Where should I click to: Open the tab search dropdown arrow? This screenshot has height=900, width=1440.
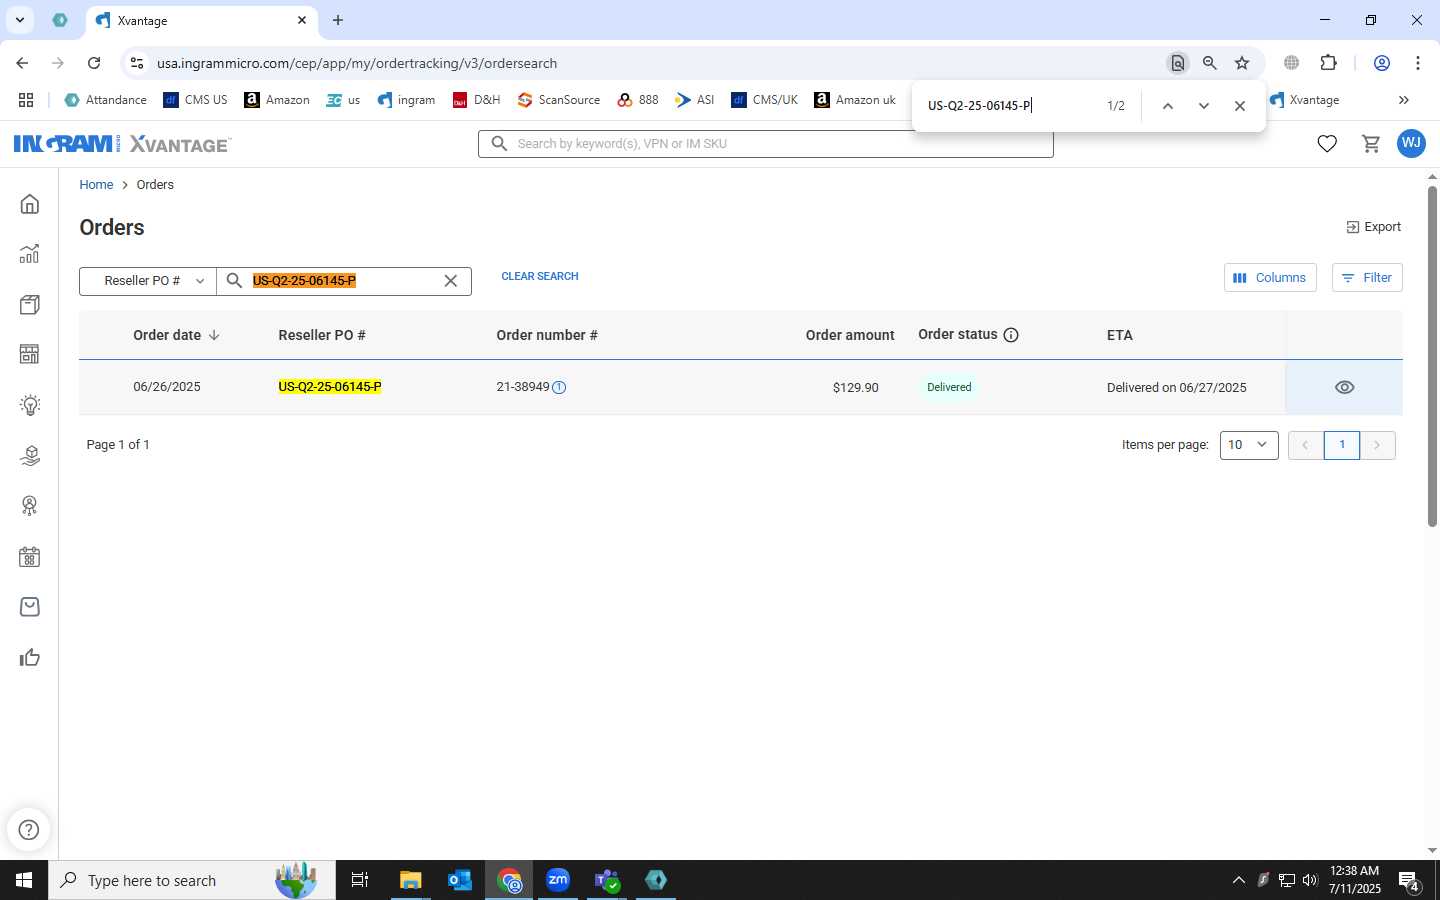[19, 20]
